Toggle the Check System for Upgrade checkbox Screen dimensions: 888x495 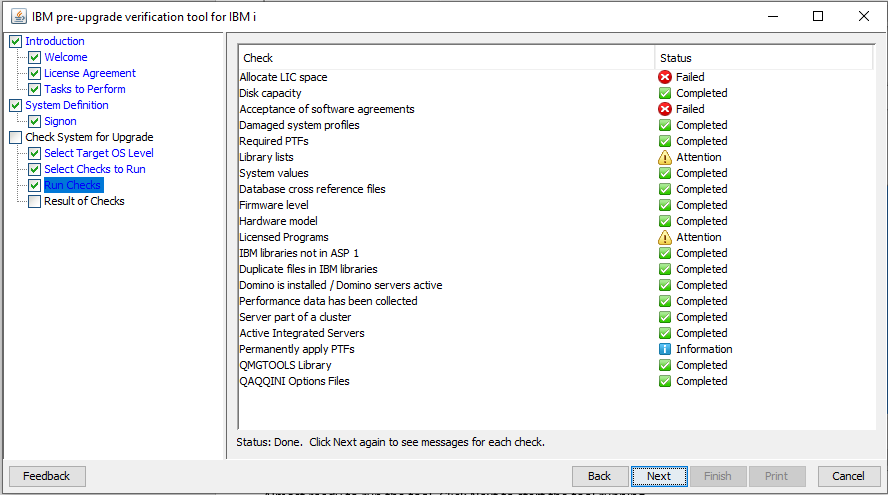15,137
